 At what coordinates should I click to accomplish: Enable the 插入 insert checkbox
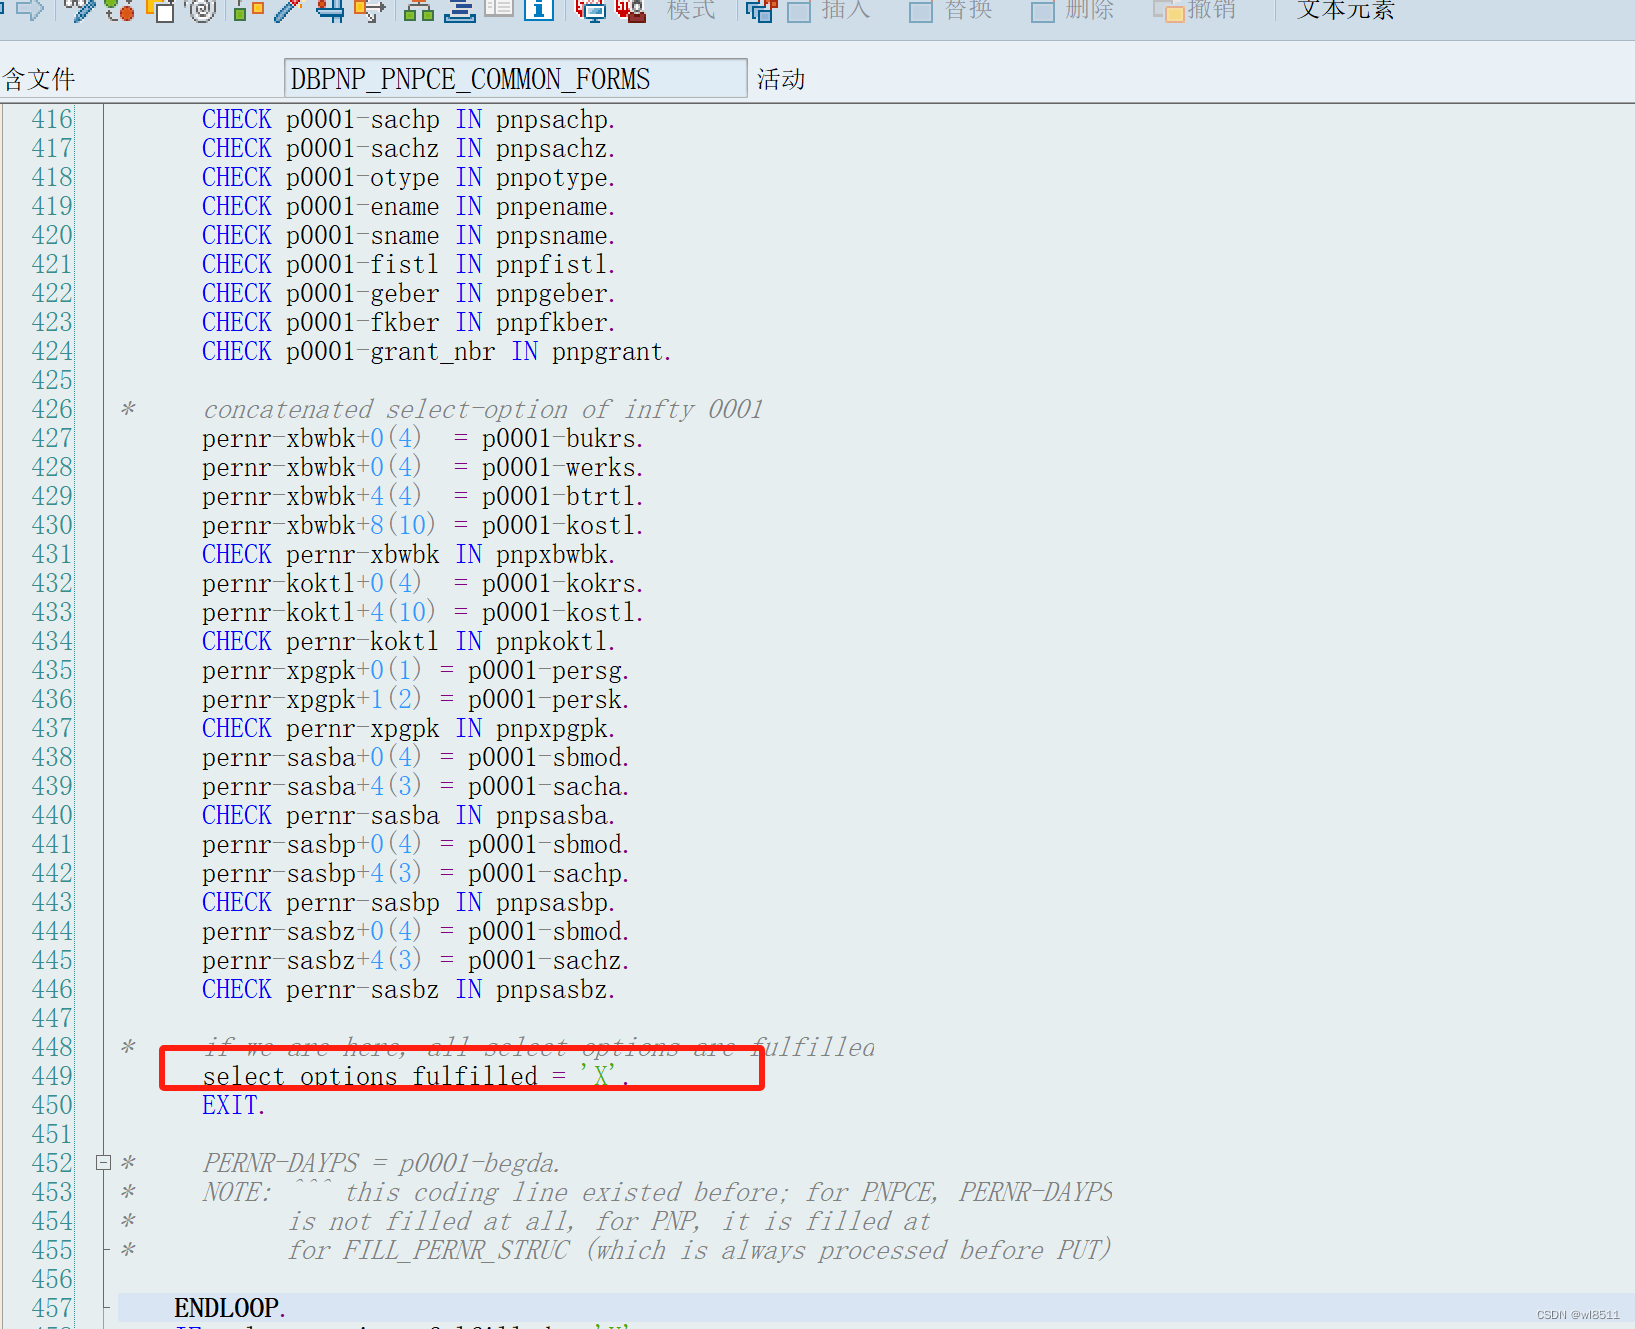(x=798, y=13)
